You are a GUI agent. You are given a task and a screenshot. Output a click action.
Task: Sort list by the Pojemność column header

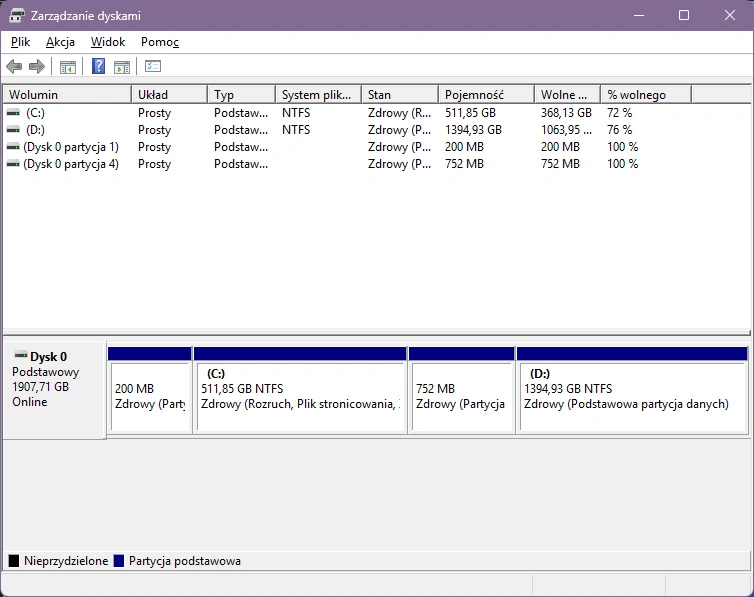pyautogui.click(x=485, y=94)
